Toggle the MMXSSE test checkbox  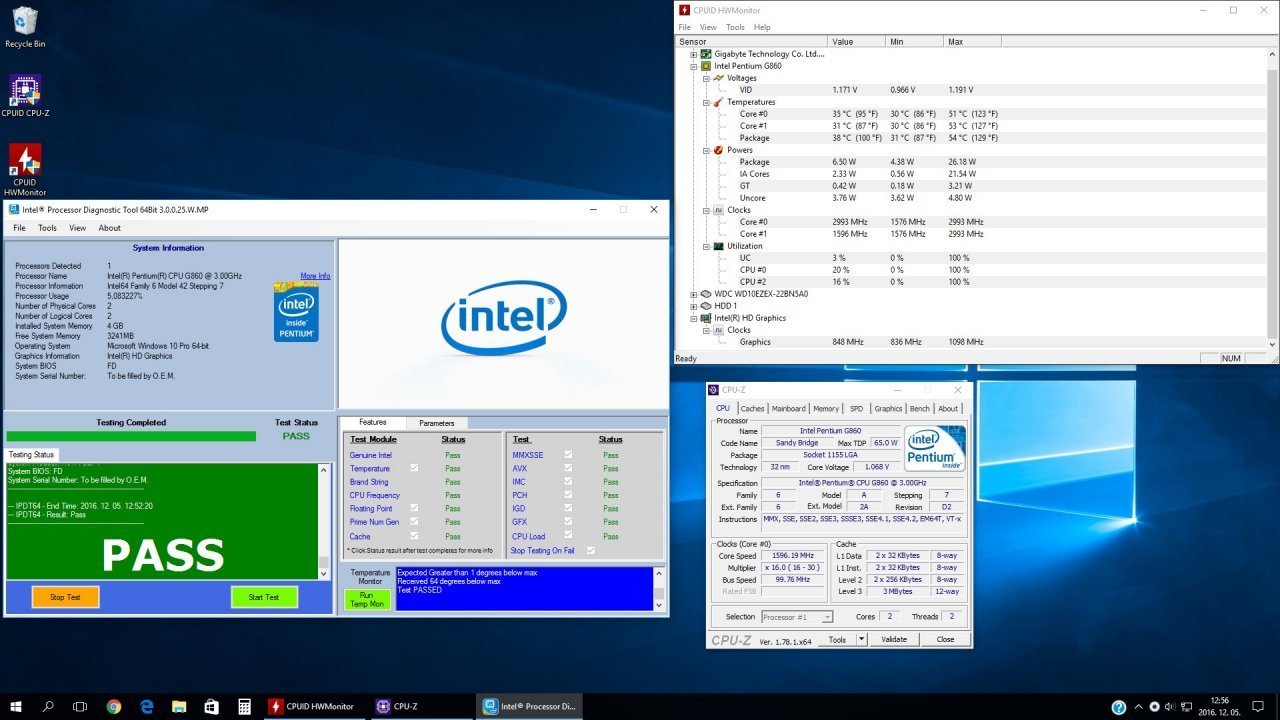568,454
